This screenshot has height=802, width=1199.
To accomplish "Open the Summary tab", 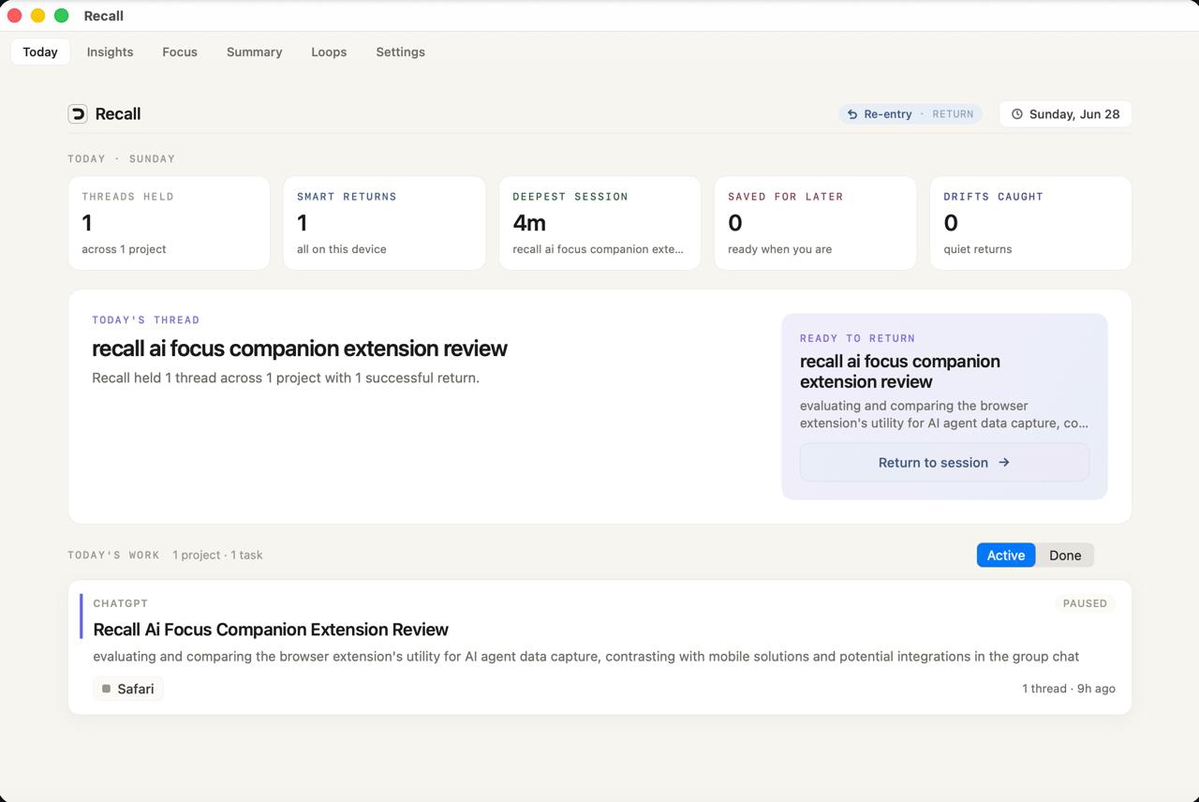I will (255, 52).
